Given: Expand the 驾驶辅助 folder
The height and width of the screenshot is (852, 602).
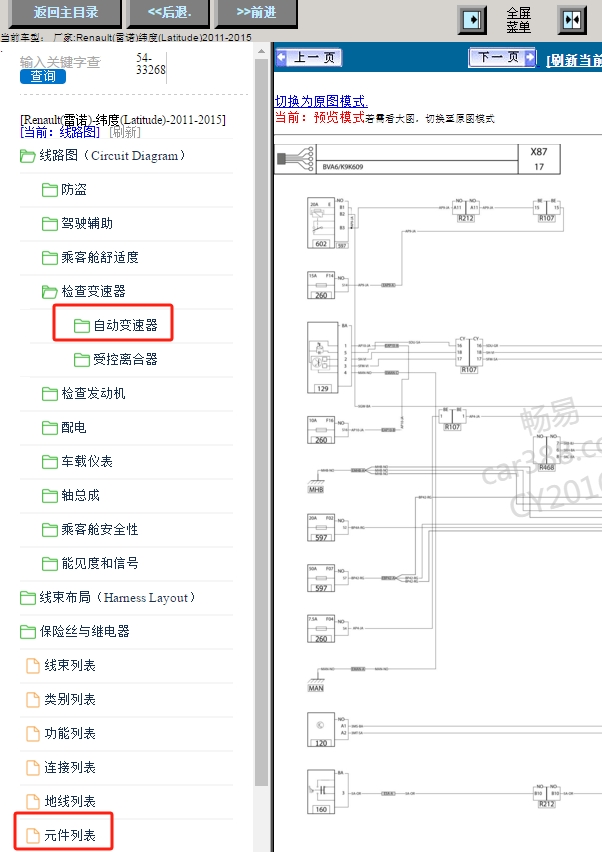Looking at the screenshot, I should tap(78, 223).
